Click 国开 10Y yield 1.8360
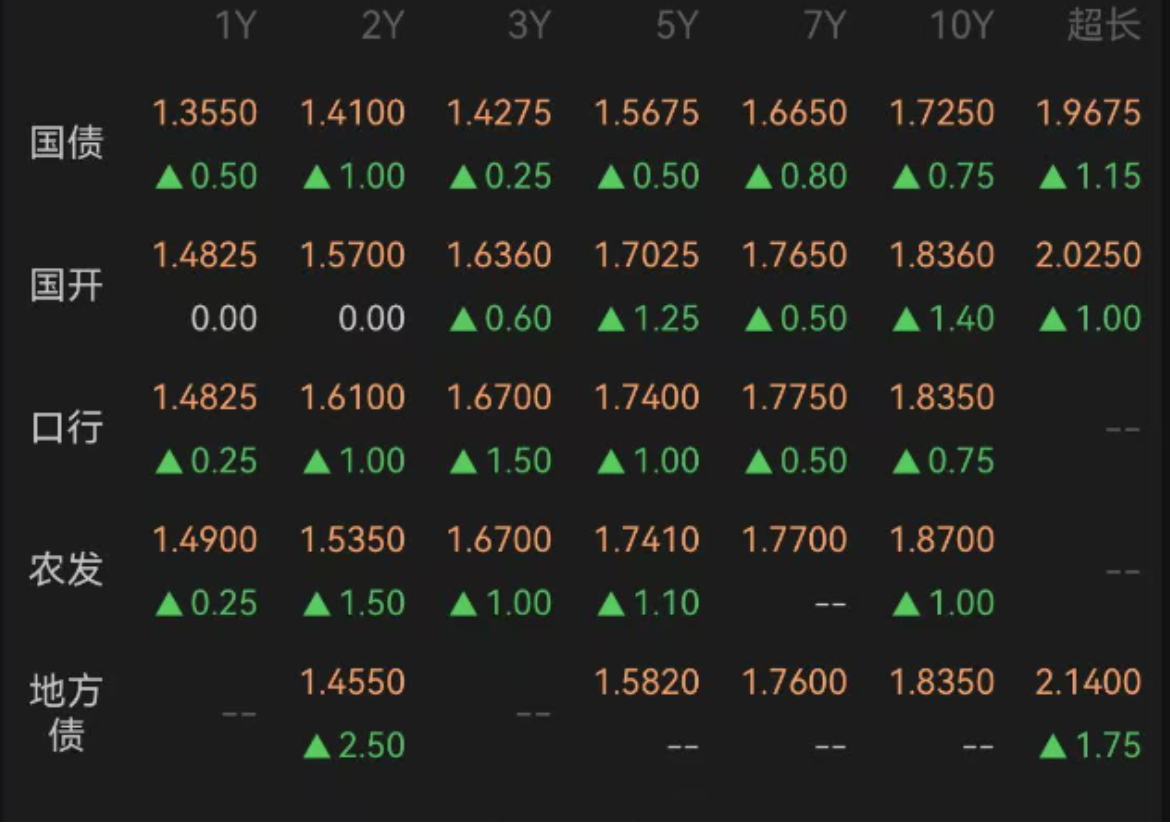 click(x=942, y=255)
